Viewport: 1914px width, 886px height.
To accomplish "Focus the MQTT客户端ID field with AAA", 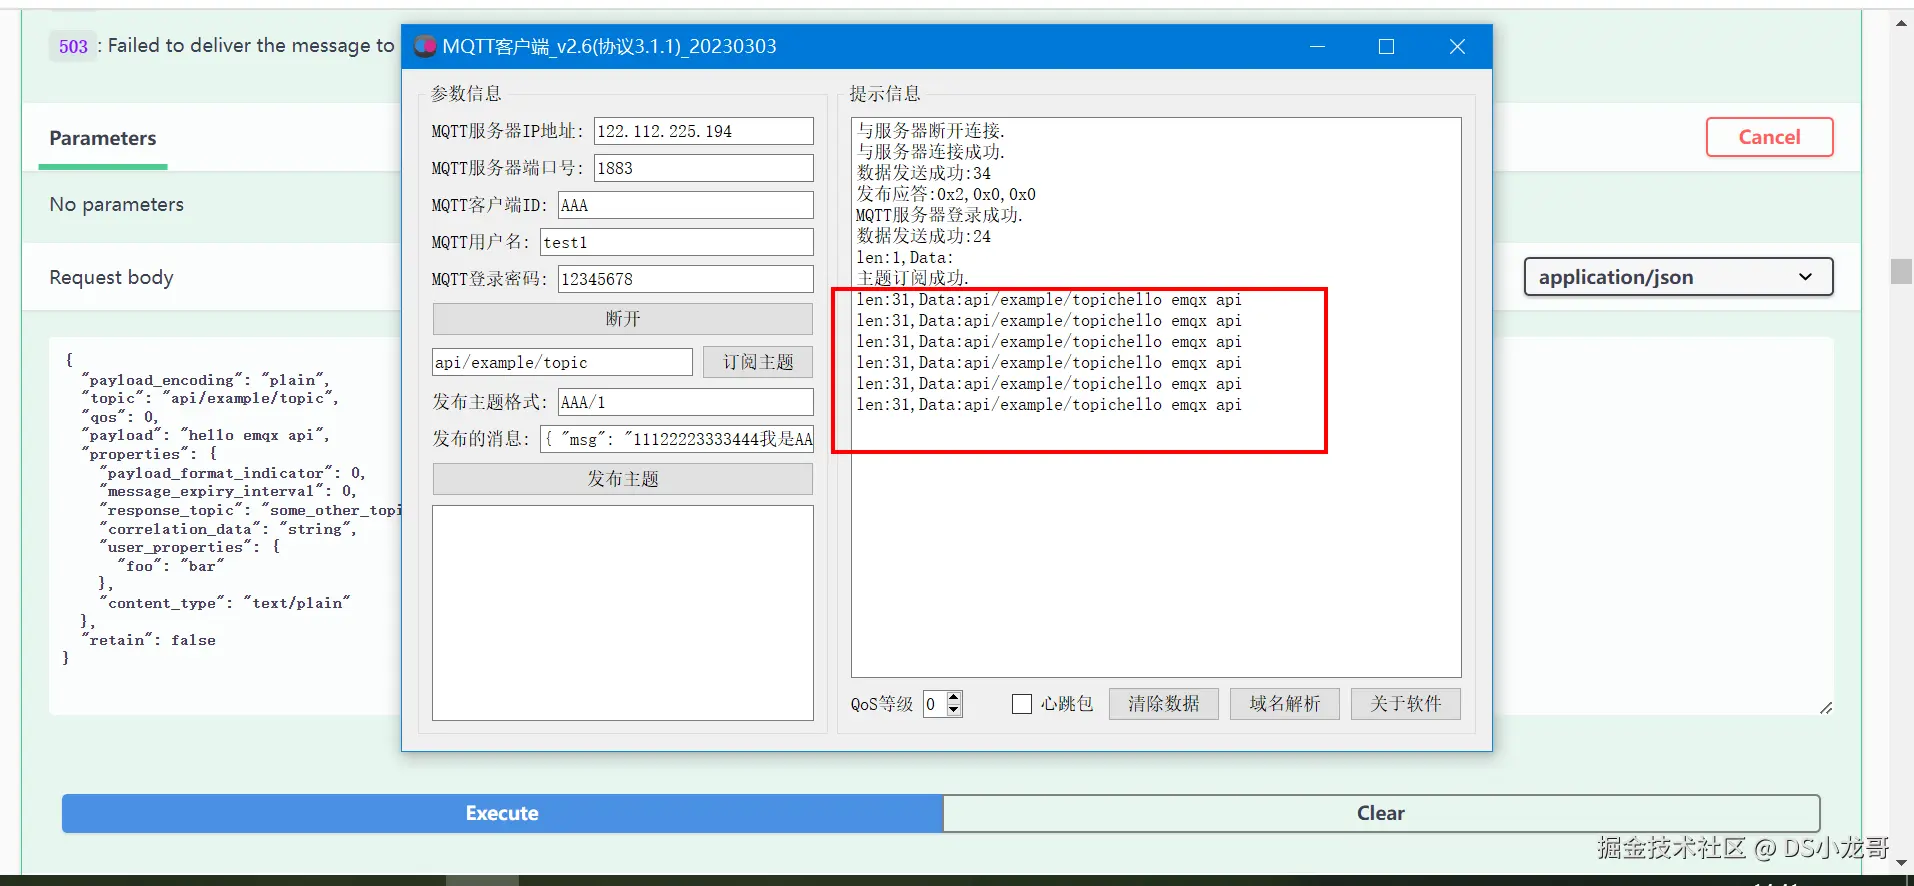I will coord(686,205).
